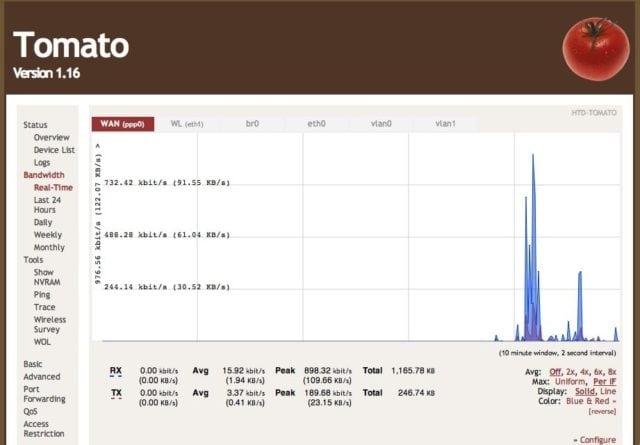Screen dimensions: 640x445
Task: Set averaging to 4x
Action: coord(584,372)
